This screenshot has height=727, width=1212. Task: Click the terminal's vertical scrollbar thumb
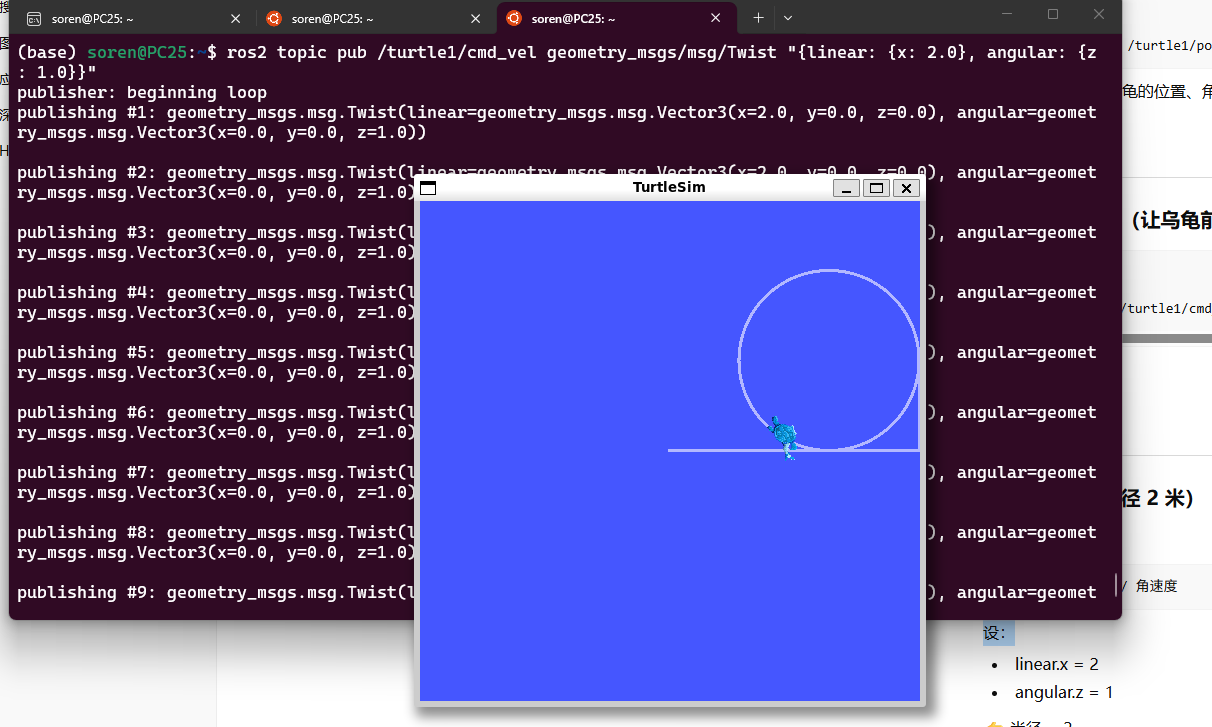pyautogui.click(x=1116, y=584)
